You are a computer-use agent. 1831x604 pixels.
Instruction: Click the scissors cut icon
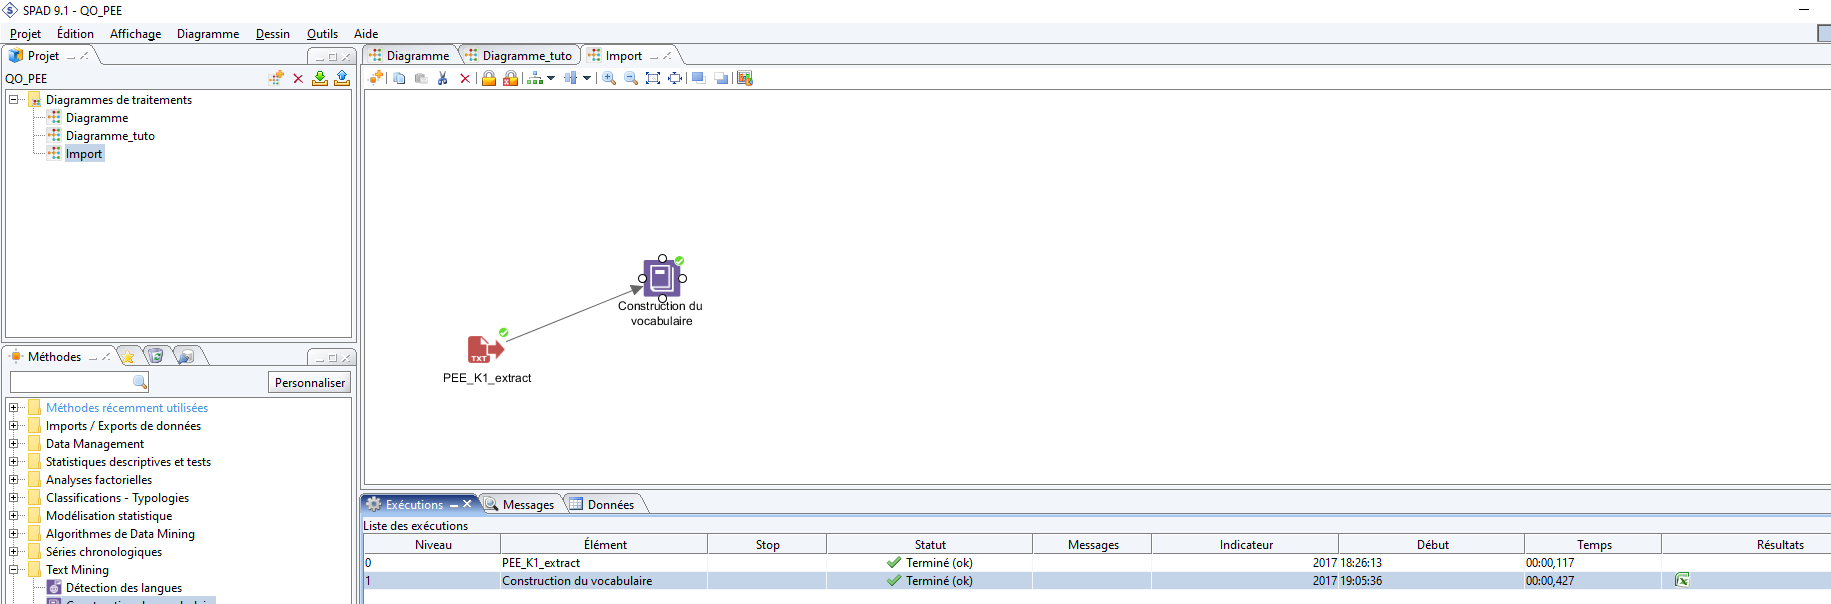click(443, 78)
